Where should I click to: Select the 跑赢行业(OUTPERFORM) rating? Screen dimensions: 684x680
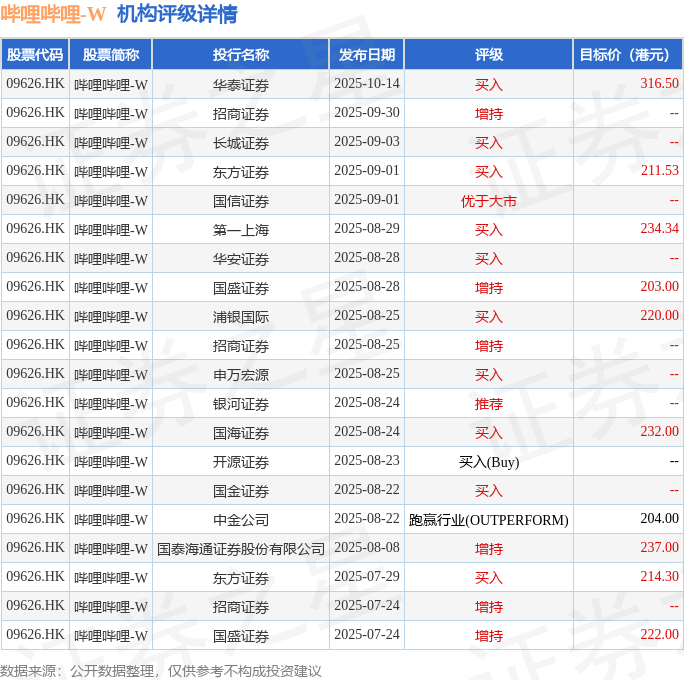click(489, 519)
